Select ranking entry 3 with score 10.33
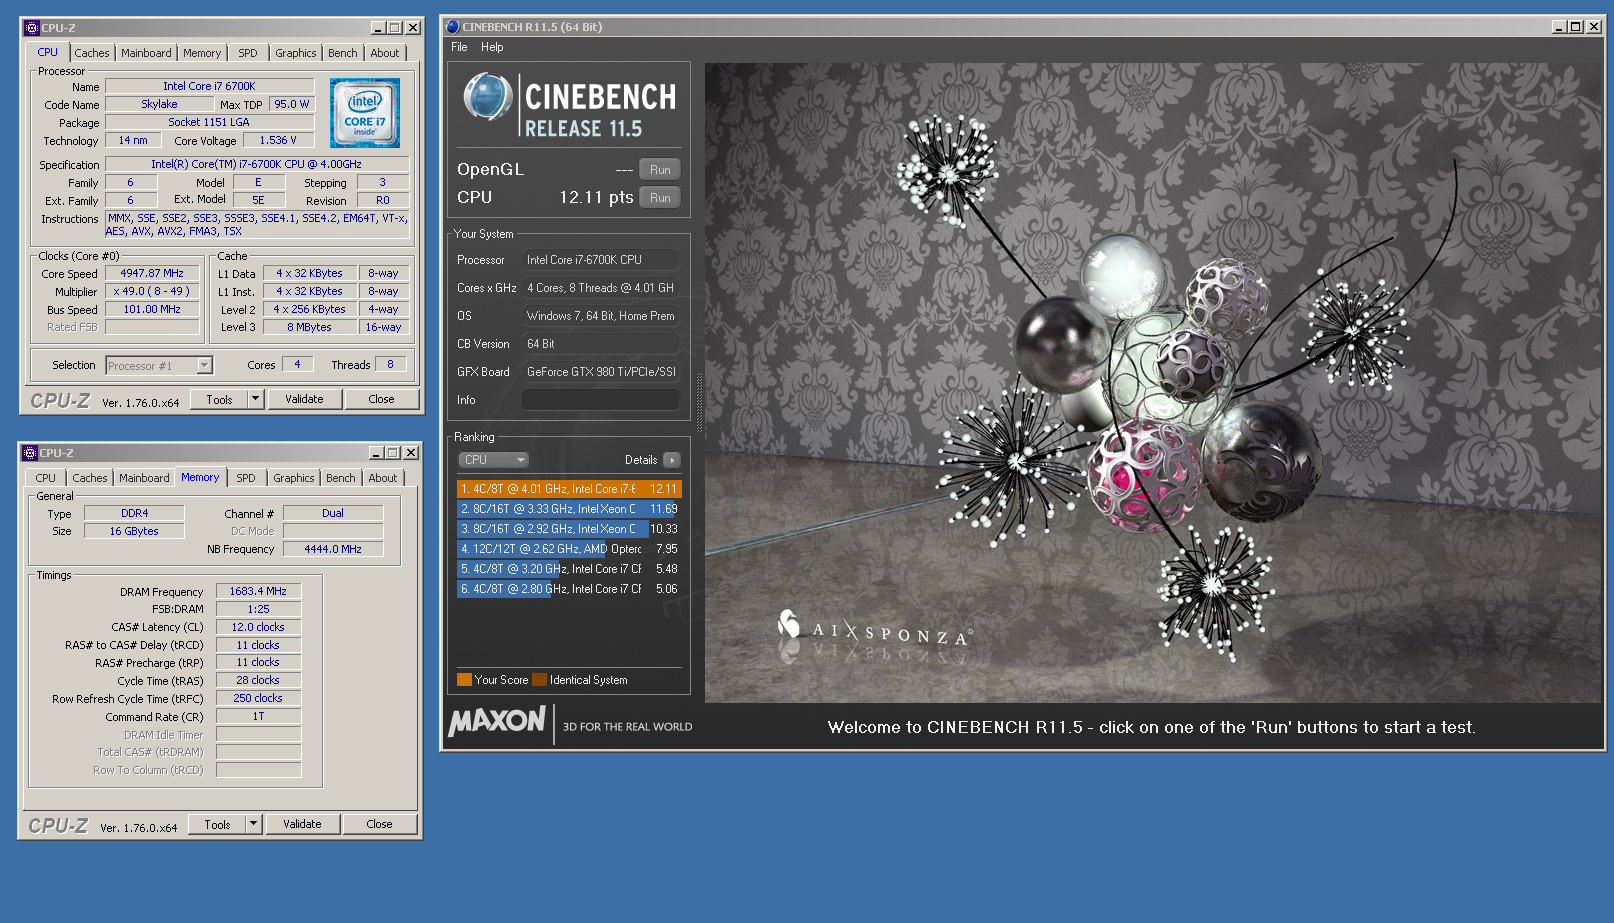Viewport: 1614px width, 923px height. 569,529
